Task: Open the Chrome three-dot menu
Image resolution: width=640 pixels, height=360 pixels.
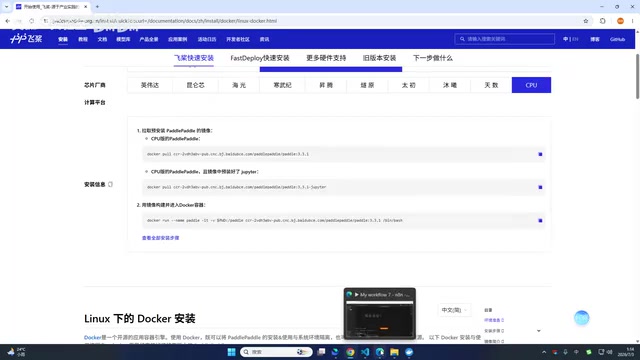Action: pos(632,21)
